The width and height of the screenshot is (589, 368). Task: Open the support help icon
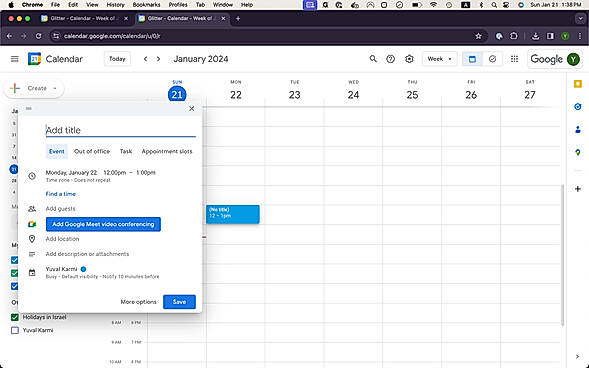coord(391,59)
